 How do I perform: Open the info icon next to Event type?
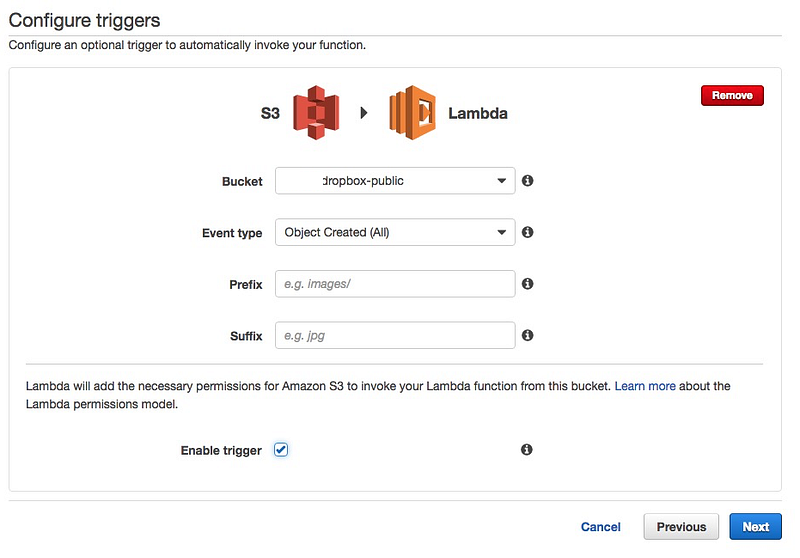528,232
